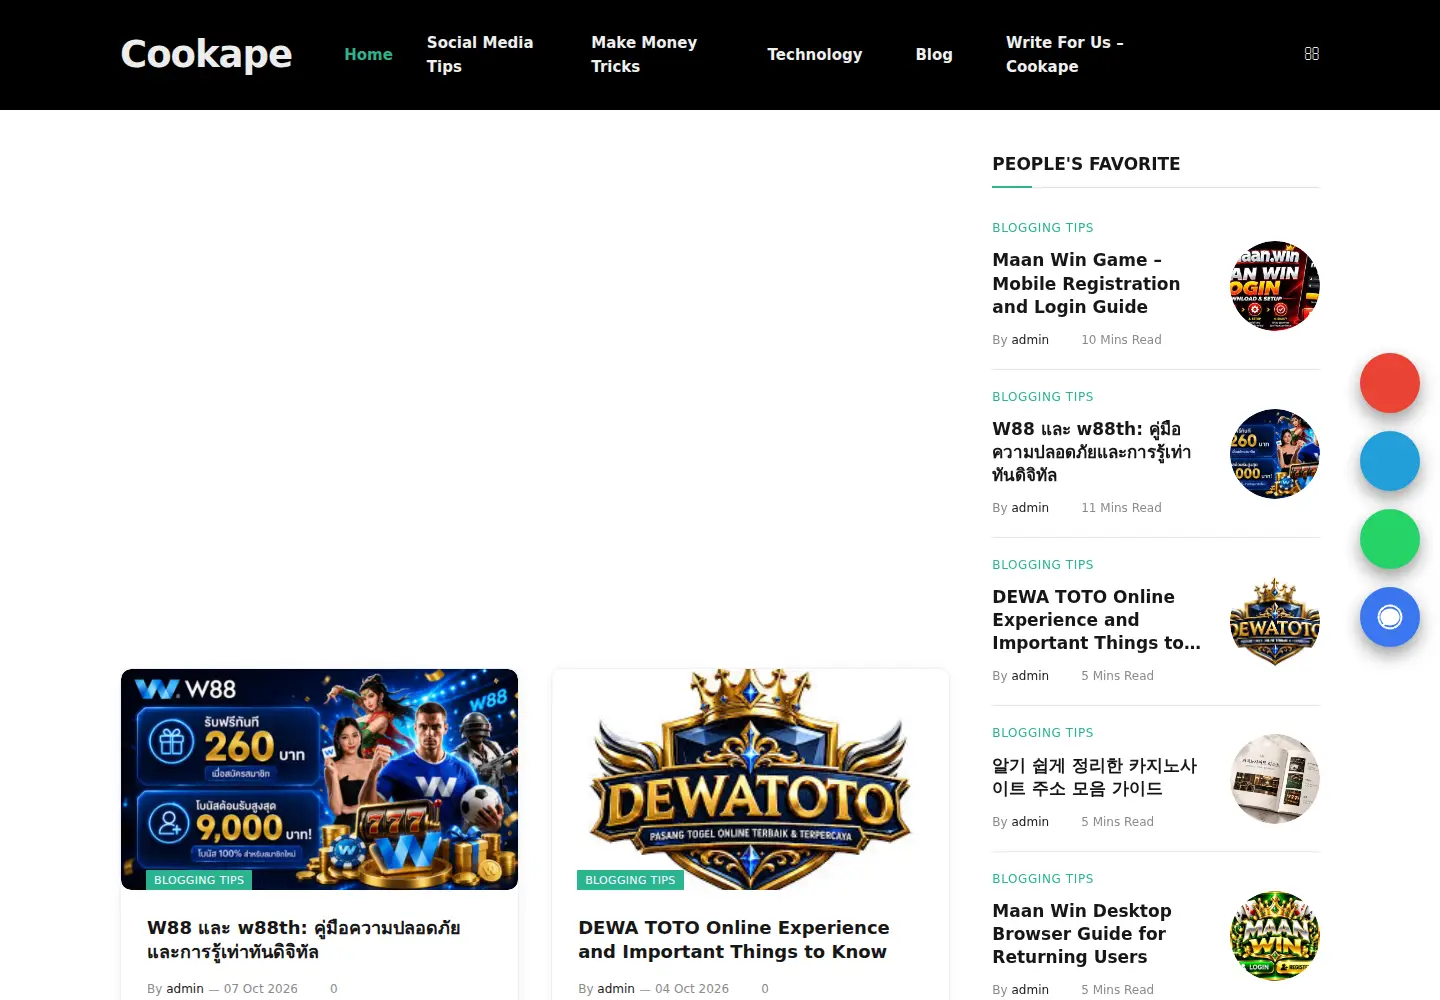Image resolution: width=1440 pixels, height=1000 pixels.
Task: Open the blue chat bubble floating button
Action: pyautogui.click(x=1390, y=617)
